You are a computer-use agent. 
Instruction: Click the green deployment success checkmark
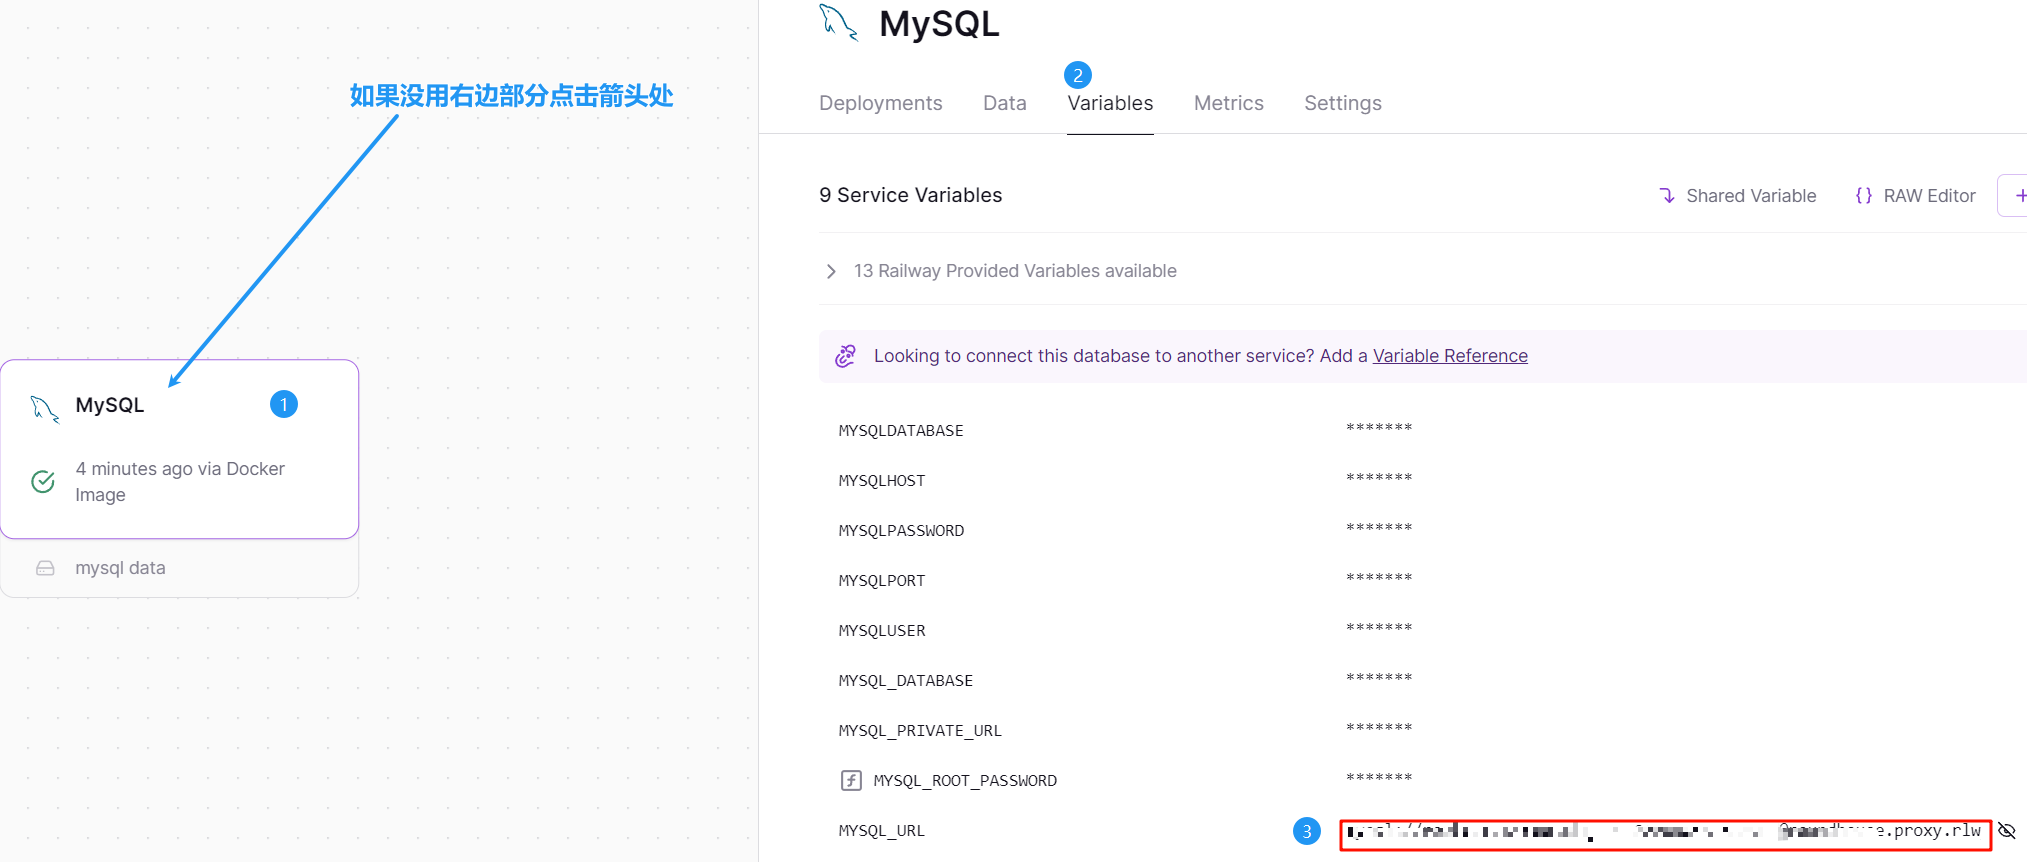pyautogui.click(x=43, y=482)
